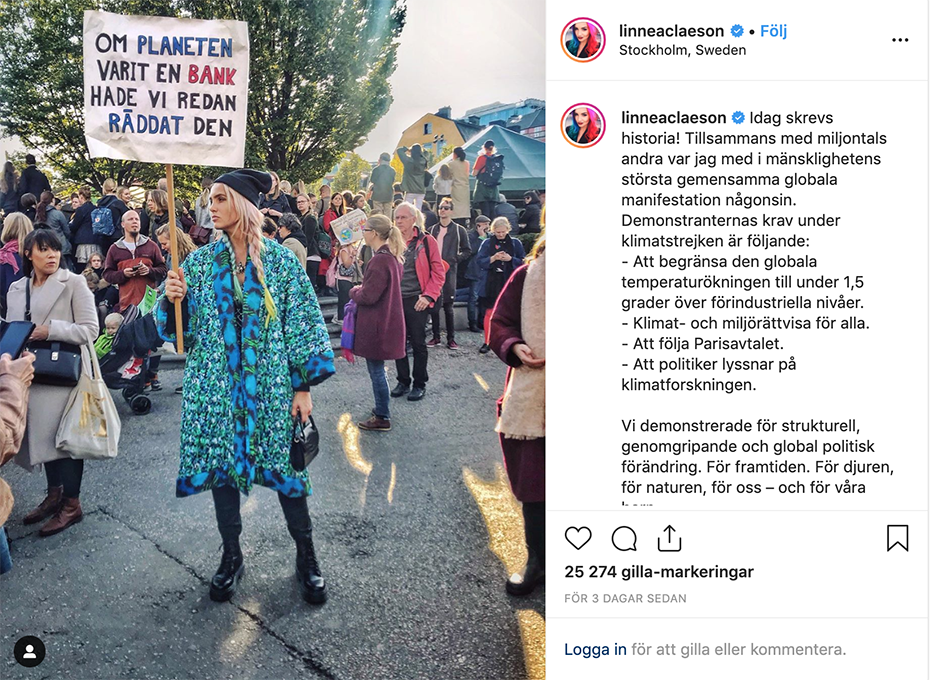This screenshot has height=680, width=930.
Task: Click the verified badge in the post header
Action: pos(737,31)
